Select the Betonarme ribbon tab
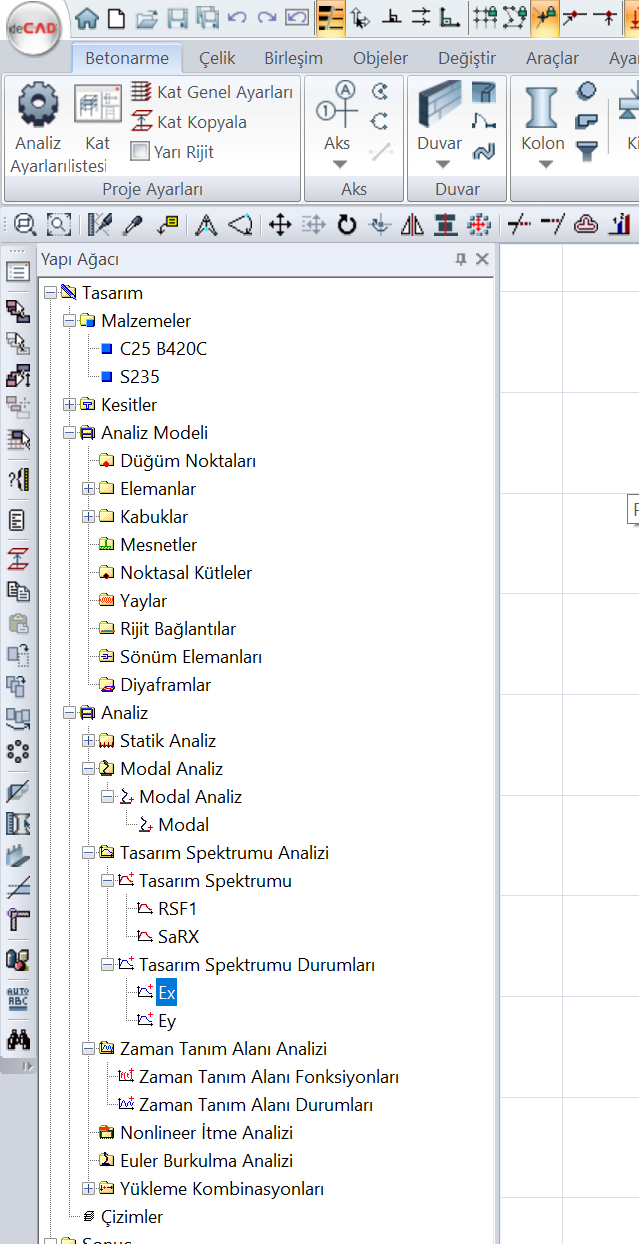The height and width of the screenshot is (1244, 639). pos(127,59)
